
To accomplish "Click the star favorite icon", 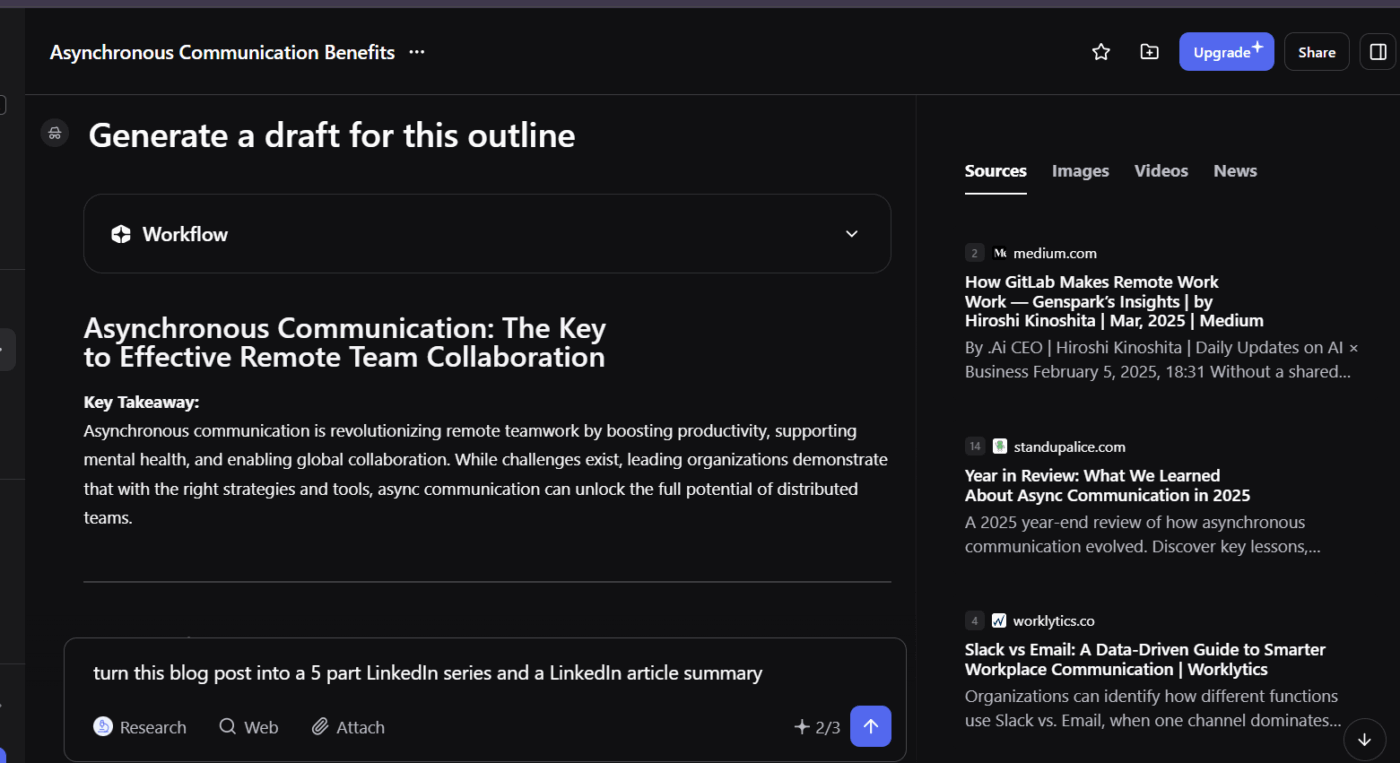I will (x=1101, y=52).
